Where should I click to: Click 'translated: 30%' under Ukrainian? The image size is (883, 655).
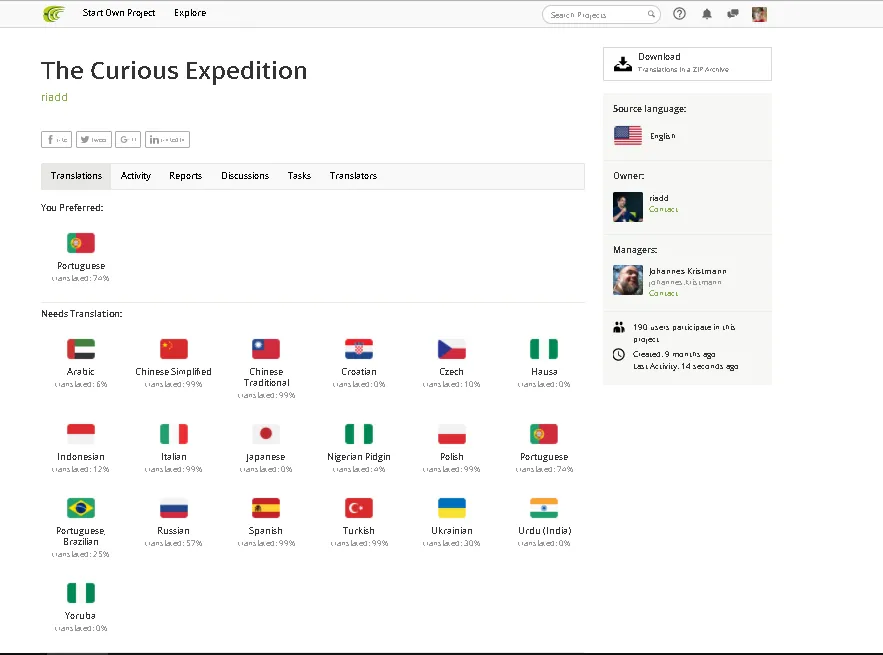[452, 543]
